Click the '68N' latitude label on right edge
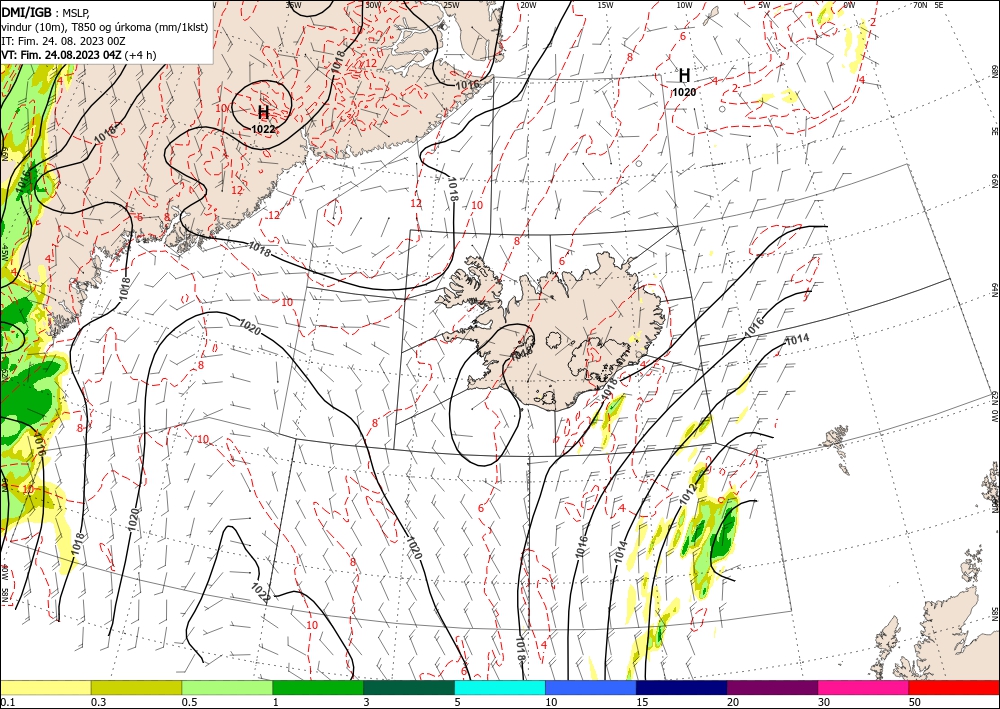1000x709 pixels. (x=994, y=71)
